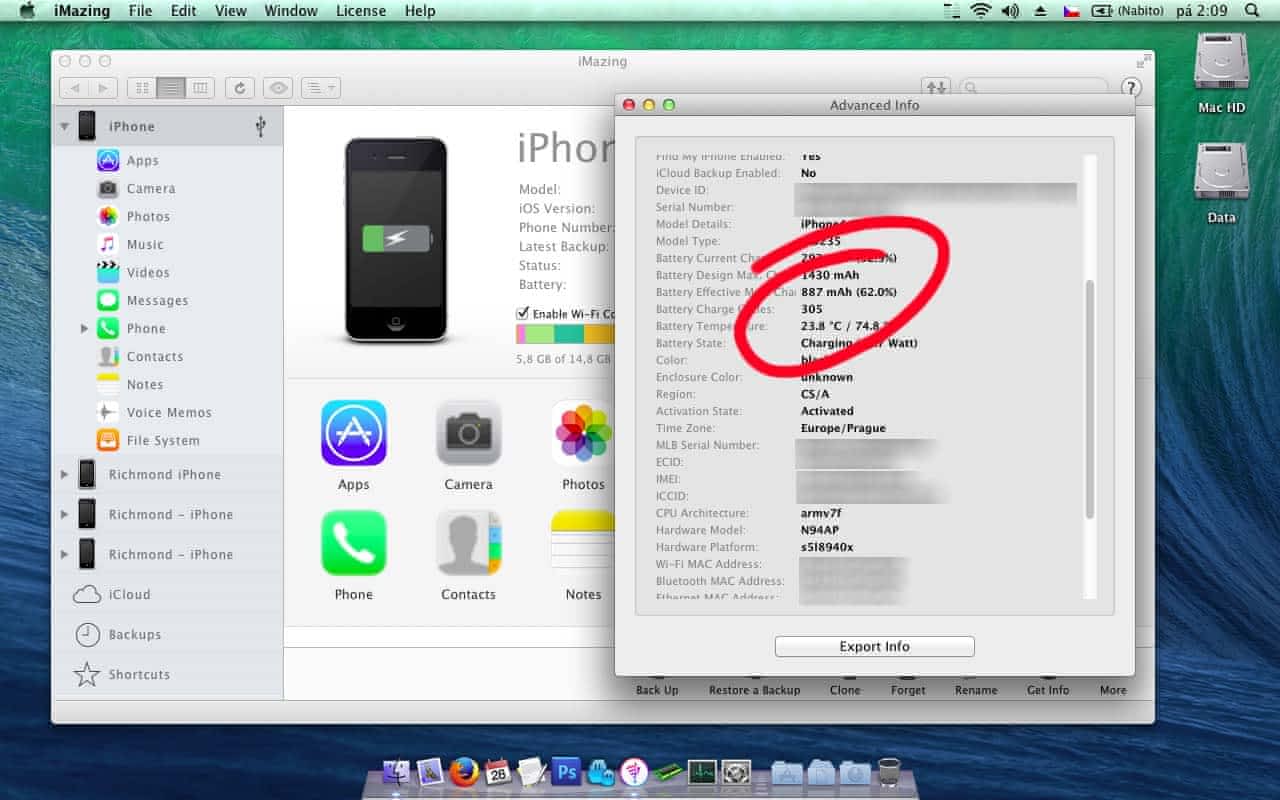Click the eye Quick Look toolbar button
This screenshot has width=1280, height=800.
point(278,88)
